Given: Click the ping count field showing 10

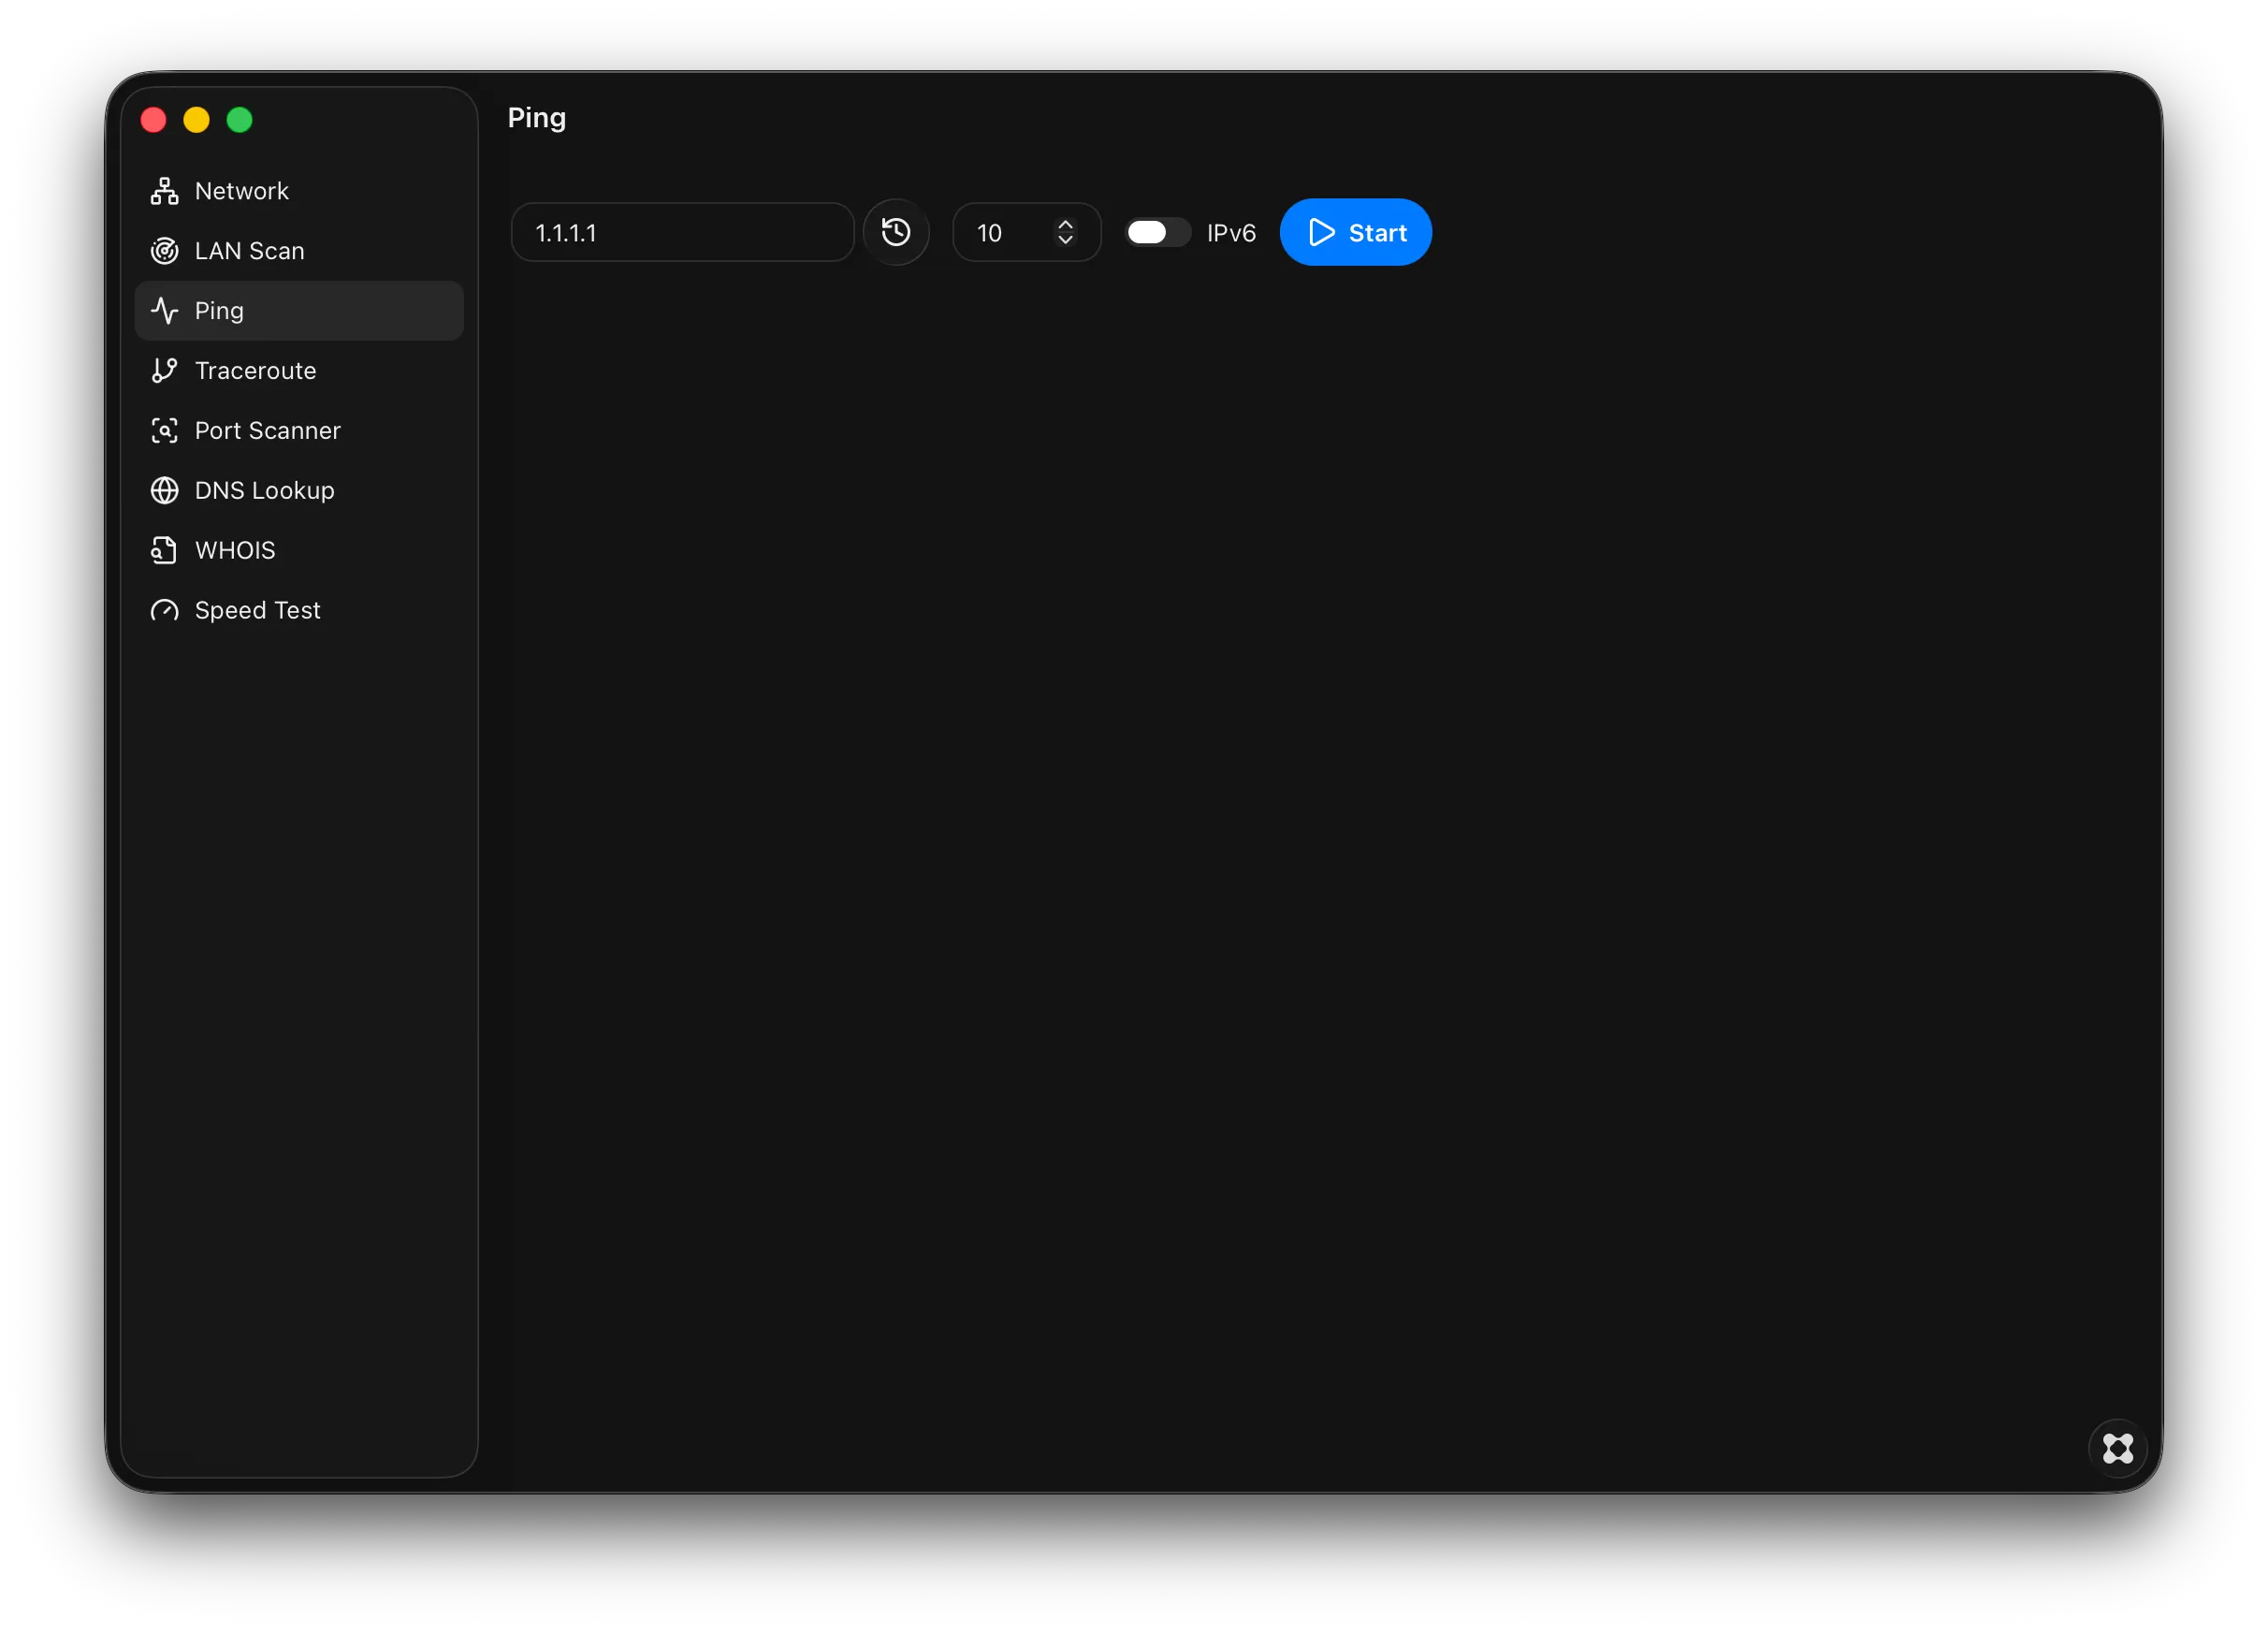Looking at the screenshot, I should point(1026,233).
